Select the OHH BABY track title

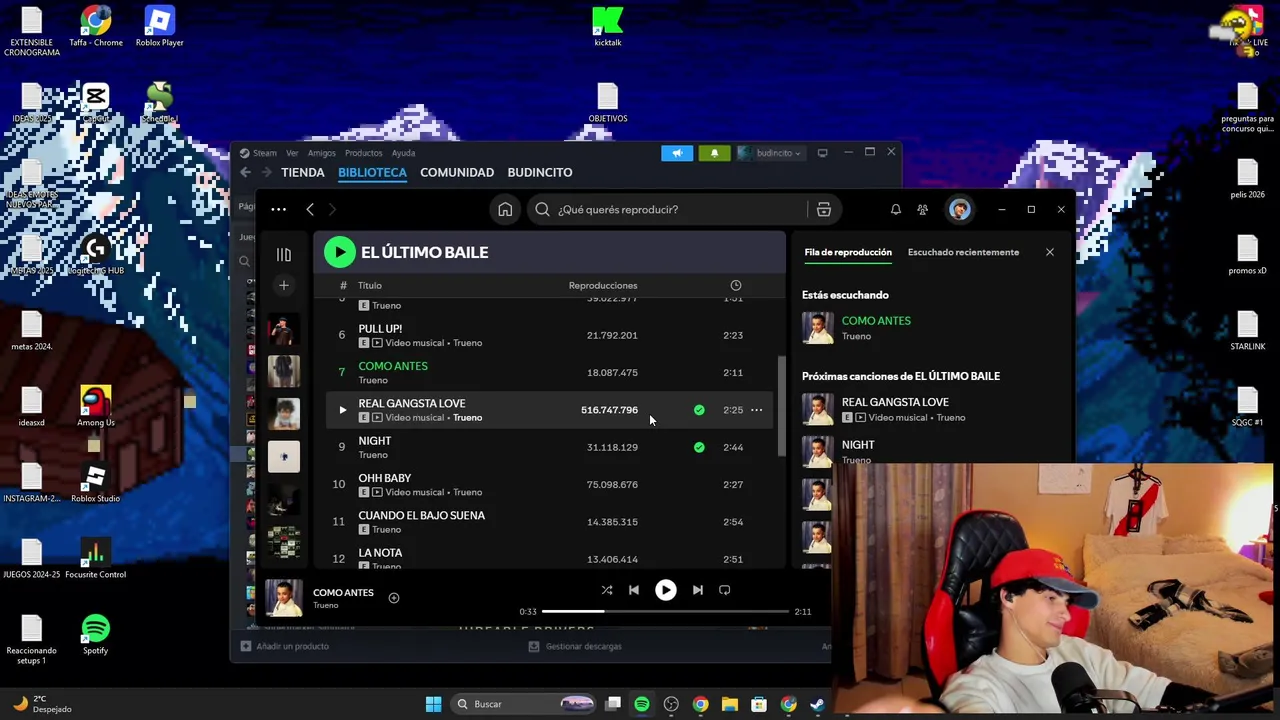tap(385, 478)
